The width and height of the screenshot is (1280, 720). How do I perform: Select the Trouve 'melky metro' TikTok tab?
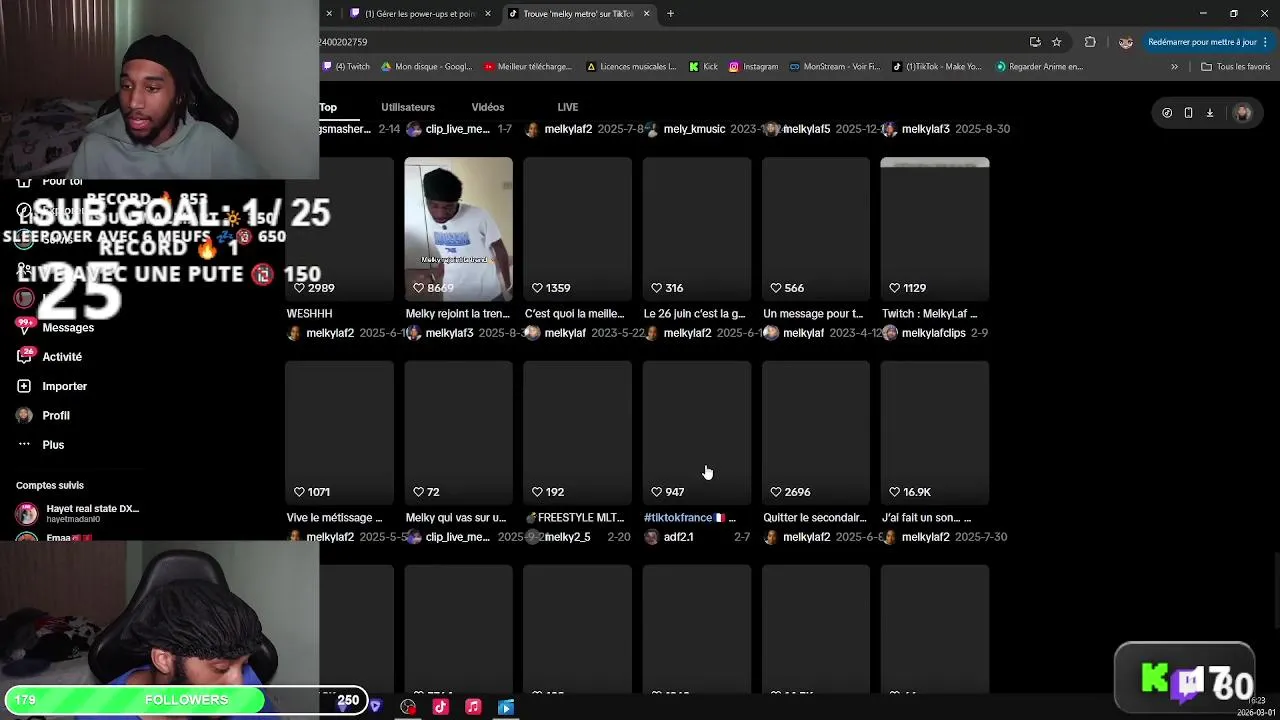click(x=578, y=14)
